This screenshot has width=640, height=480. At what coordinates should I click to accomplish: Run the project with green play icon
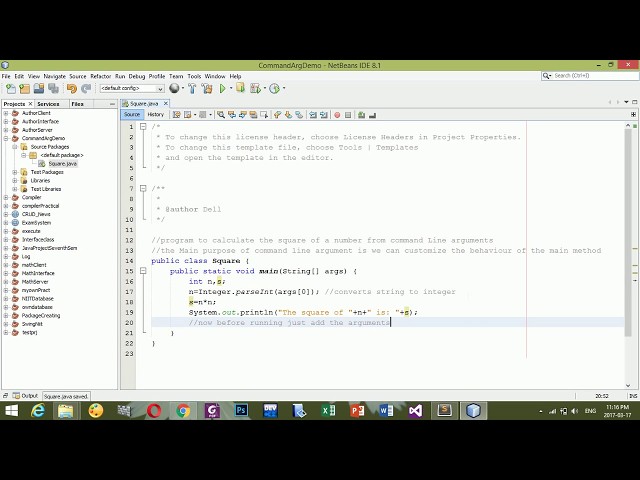[222, 88]
